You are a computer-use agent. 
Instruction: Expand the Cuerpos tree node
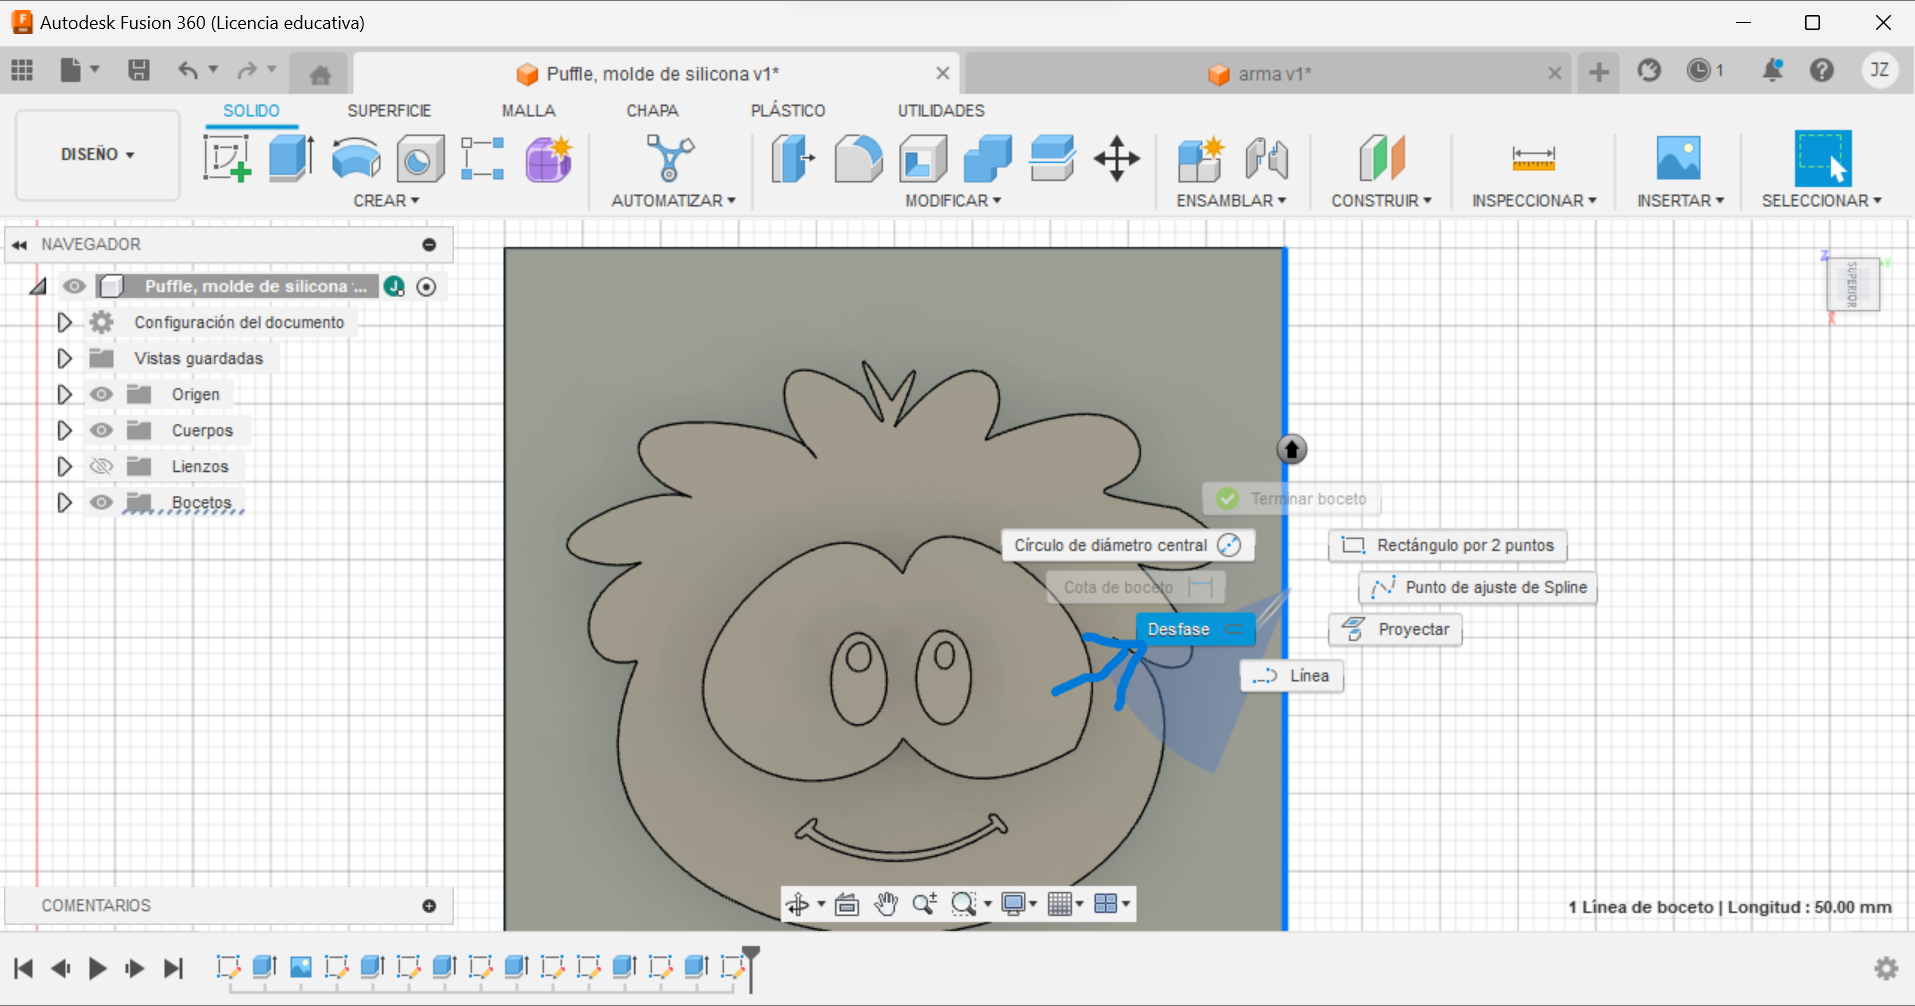click(64, 430)
